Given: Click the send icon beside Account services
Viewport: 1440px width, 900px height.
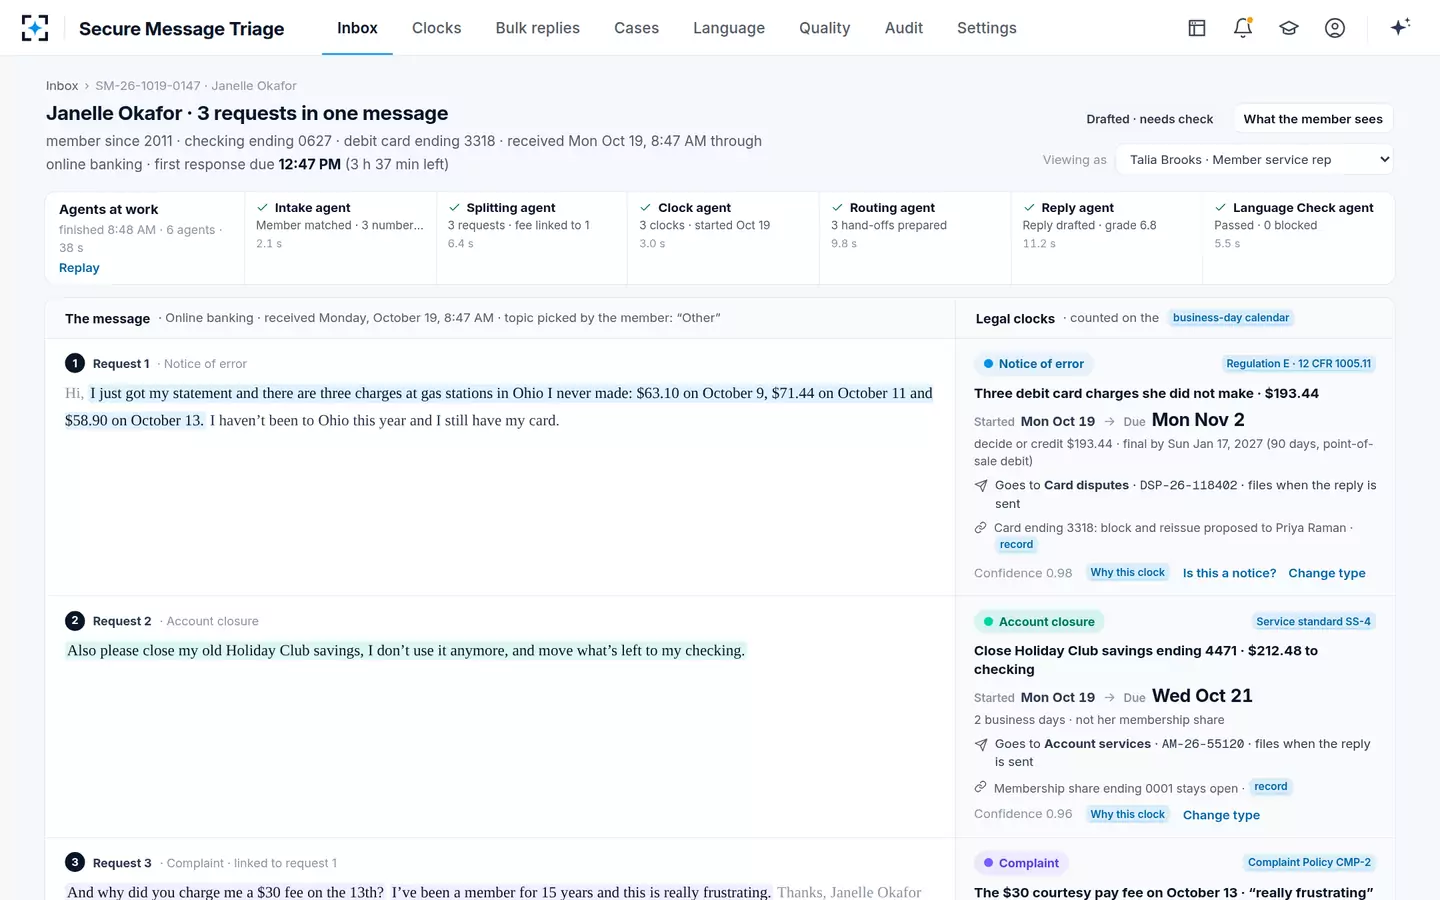Looking at the screenshot, I should pos(981,745).
